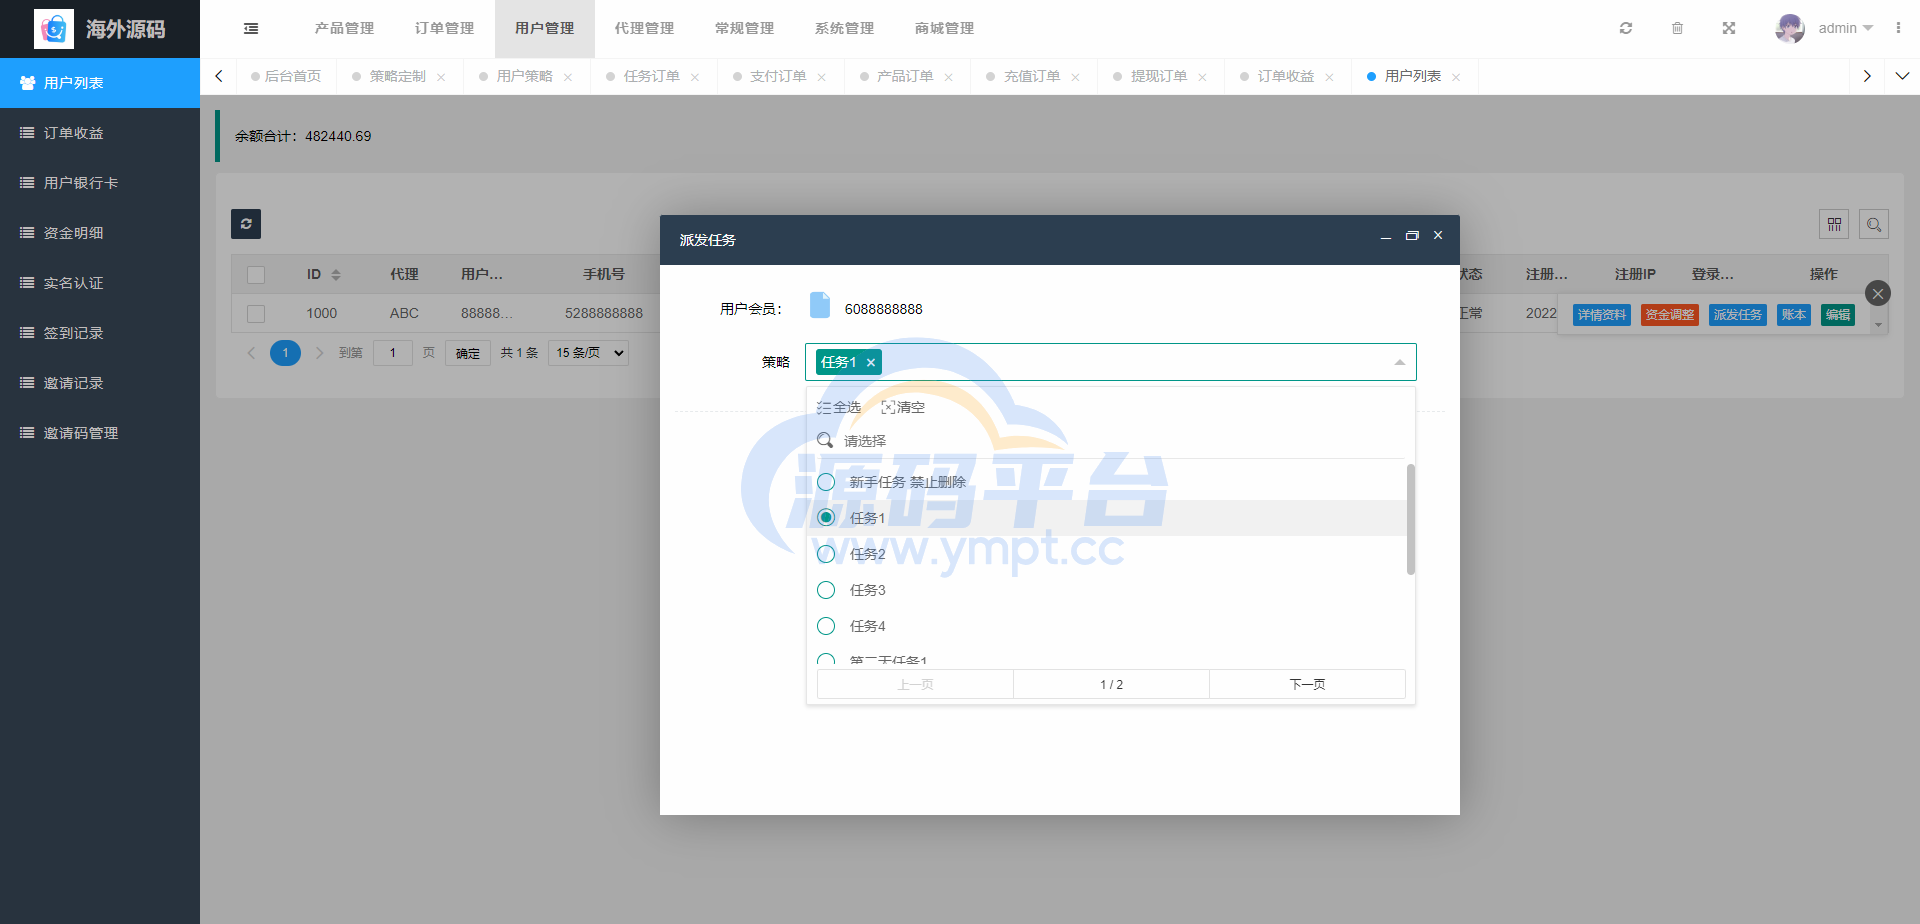Collapse the 策略 dropdown using its arrow
This screenshot has width=1920, height=924.
(x=1399, y=362)
